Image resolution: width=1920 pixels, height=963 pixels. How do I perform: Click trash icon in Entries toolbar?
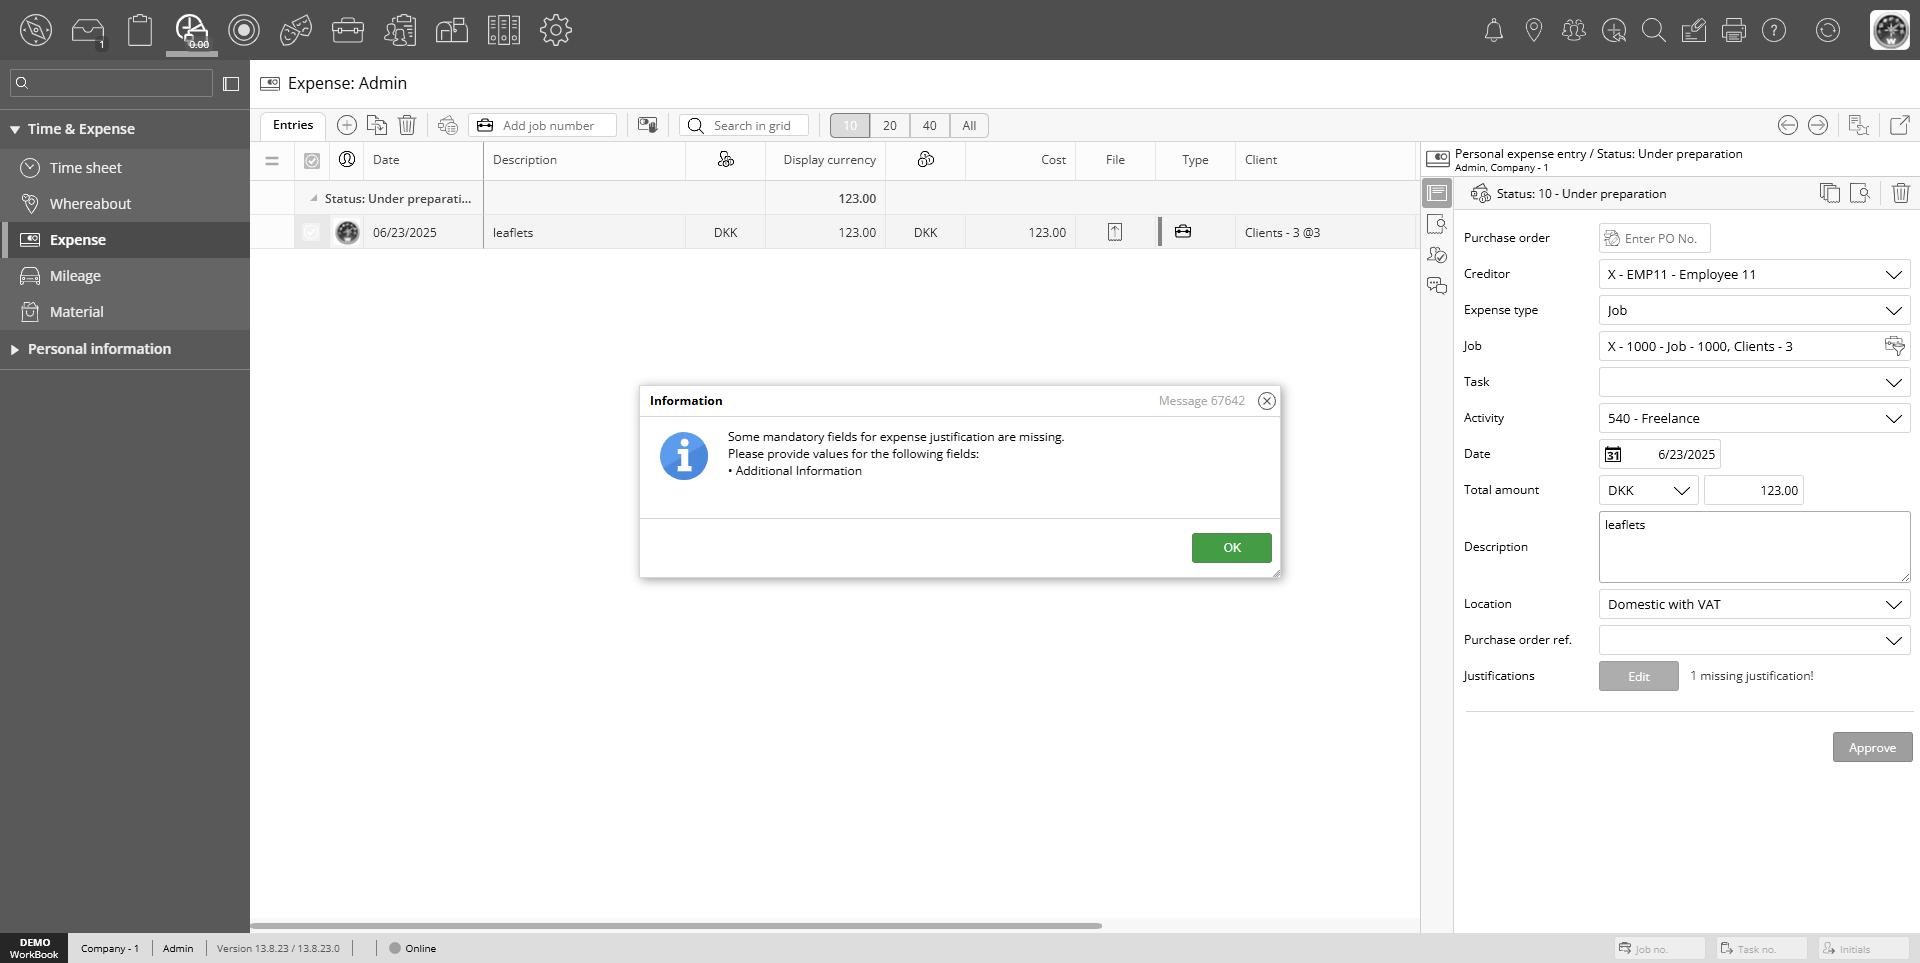click(407, 125)
